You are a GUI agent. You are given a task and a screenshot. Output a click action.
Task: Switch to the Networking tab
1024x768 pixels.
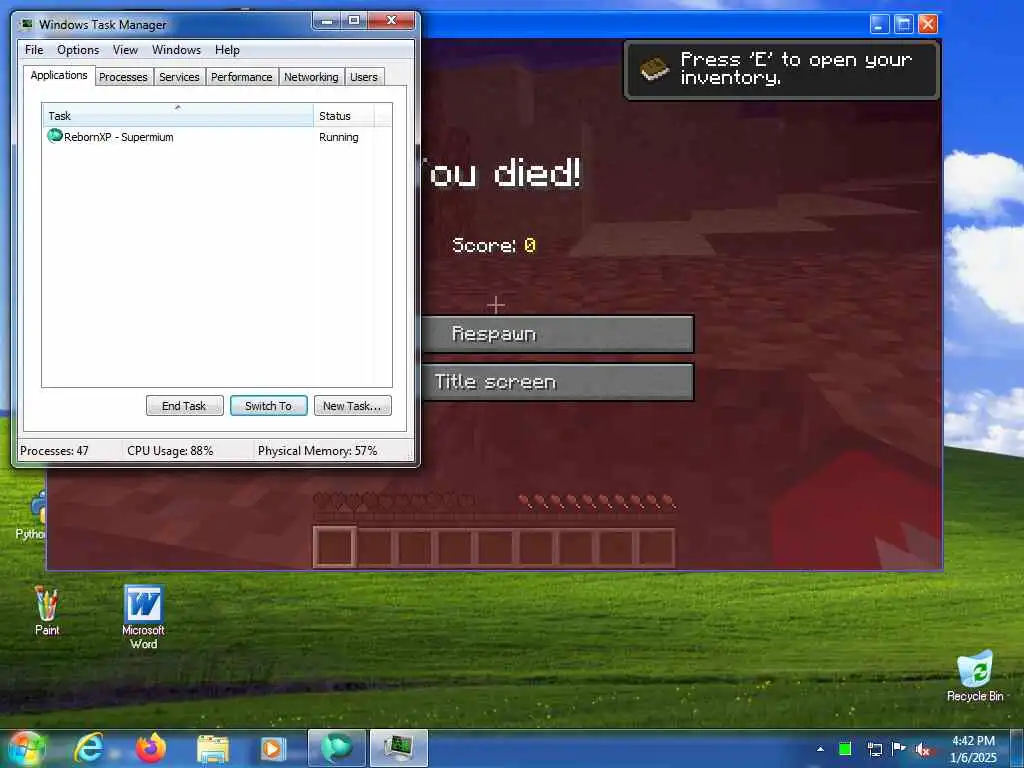click(x=311, y=77)
